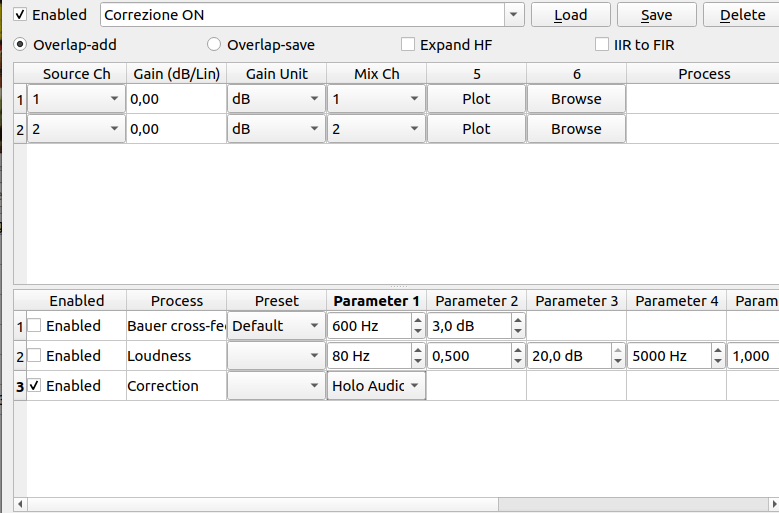Viewport: 779px width, 513px height.
Task: Open Source Ch dropdown in row 1
Action: (114, 99)
